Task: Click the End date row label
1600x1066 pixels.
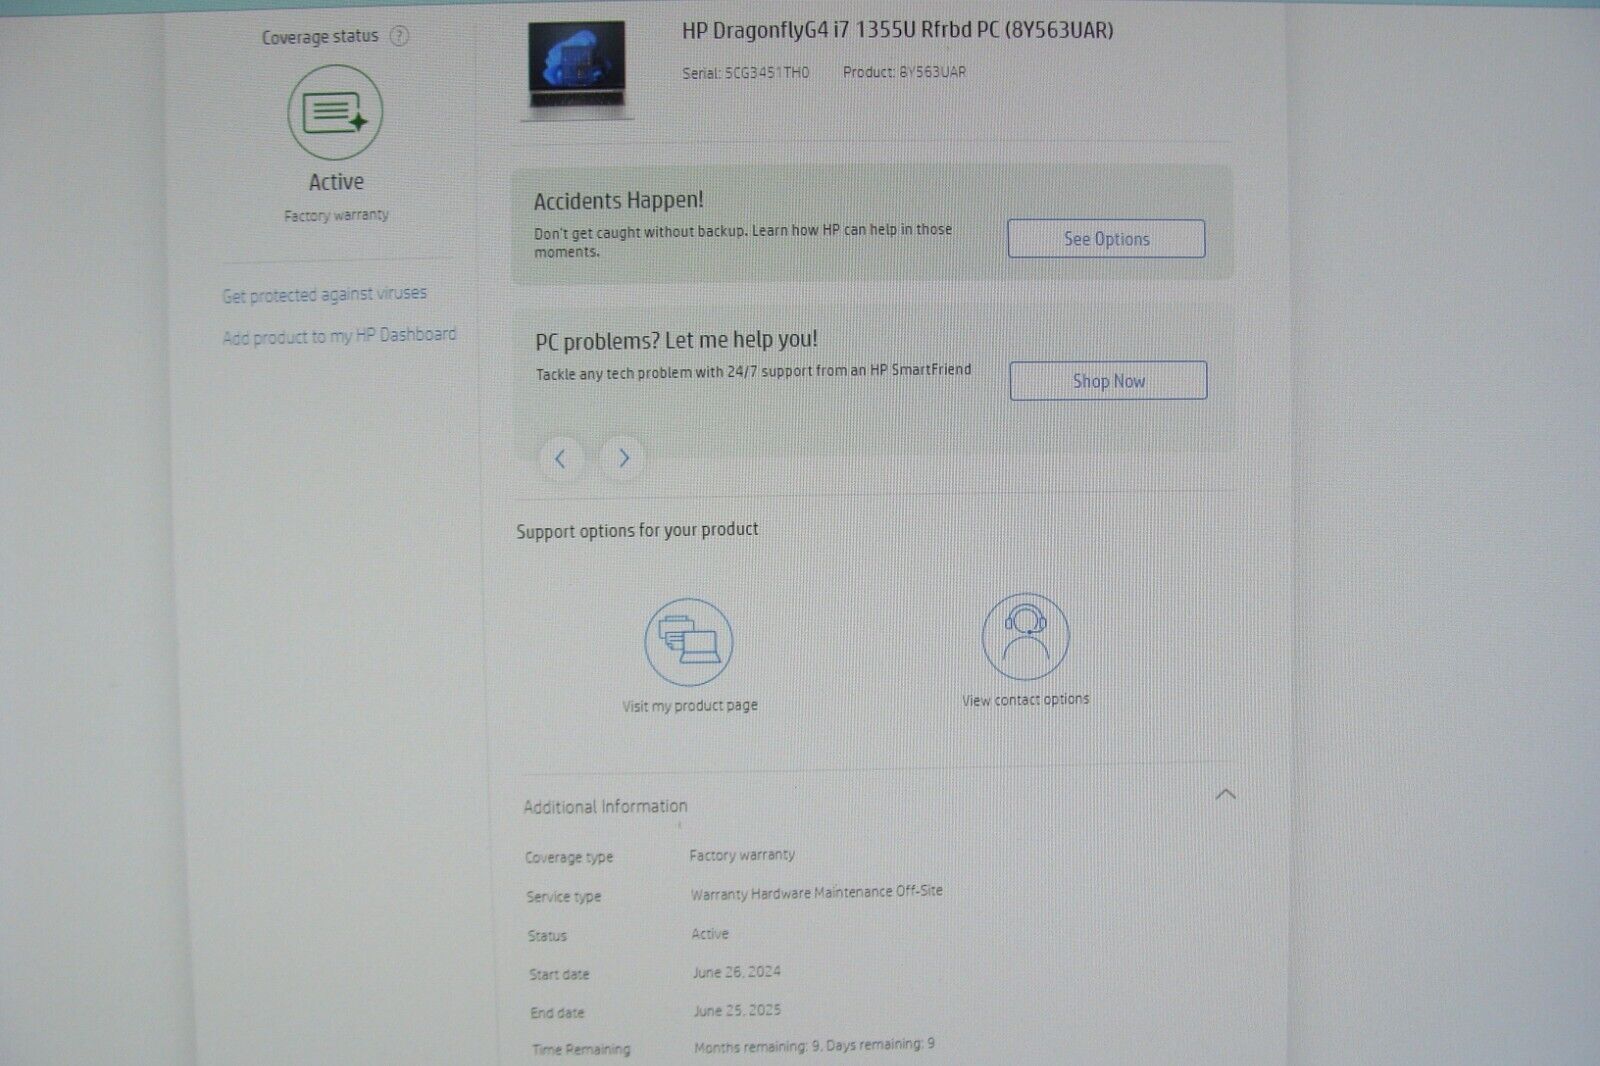Action: (x=557, y=1013)
